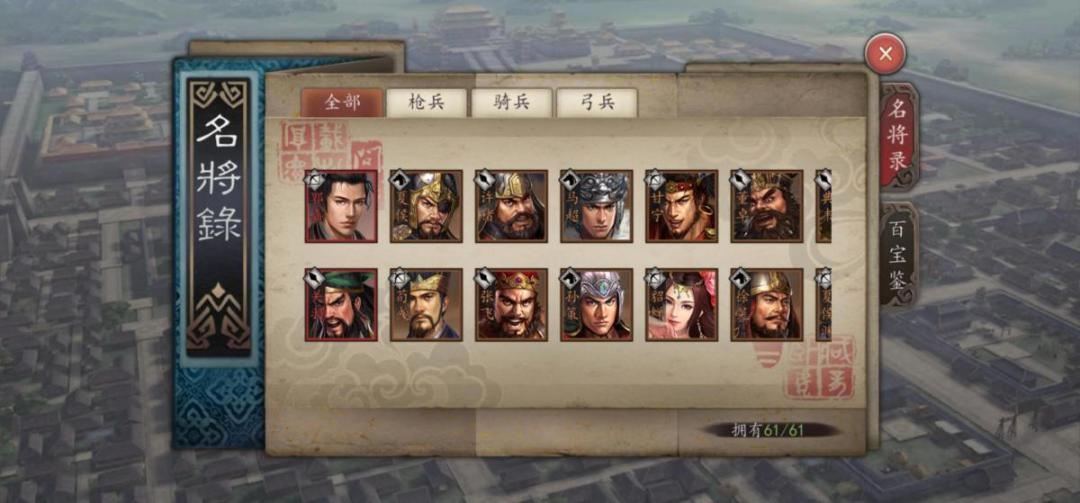Switch to the 弓兵 archer tab
The height and width of the screenshot is (503, 1080).
click(x=596, y=103)
